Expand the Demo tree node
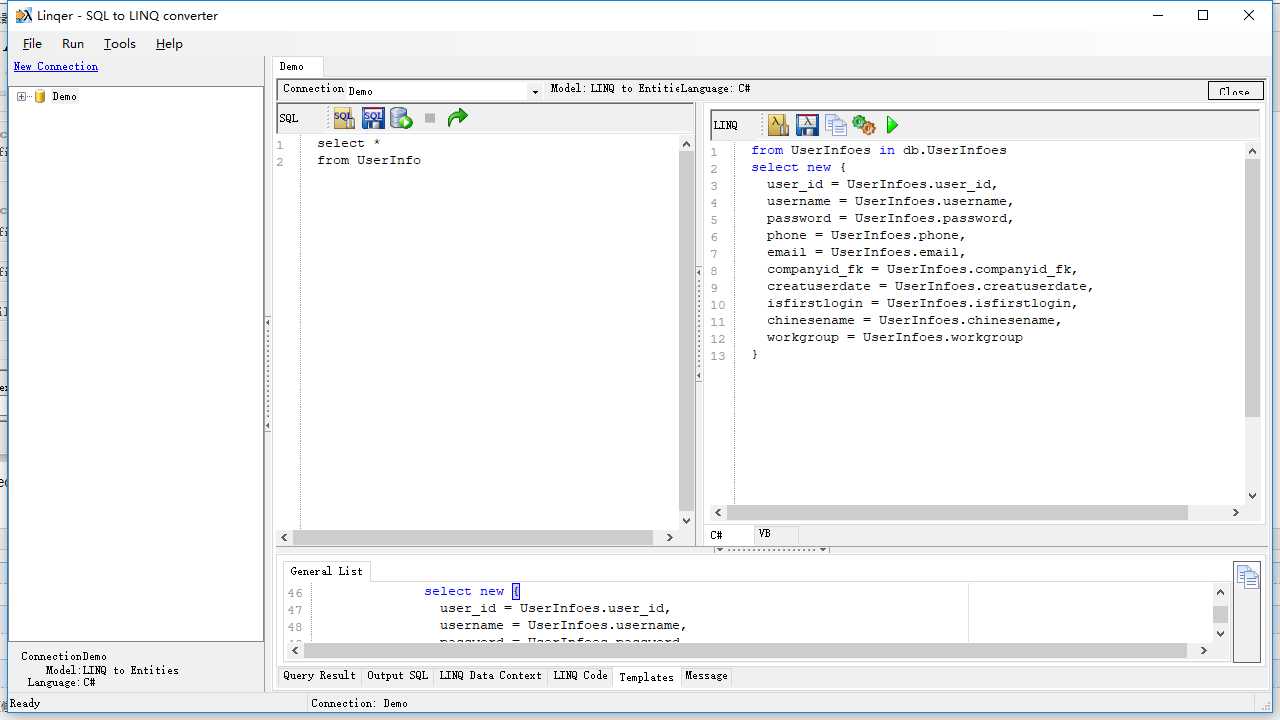 pos(22,96)
